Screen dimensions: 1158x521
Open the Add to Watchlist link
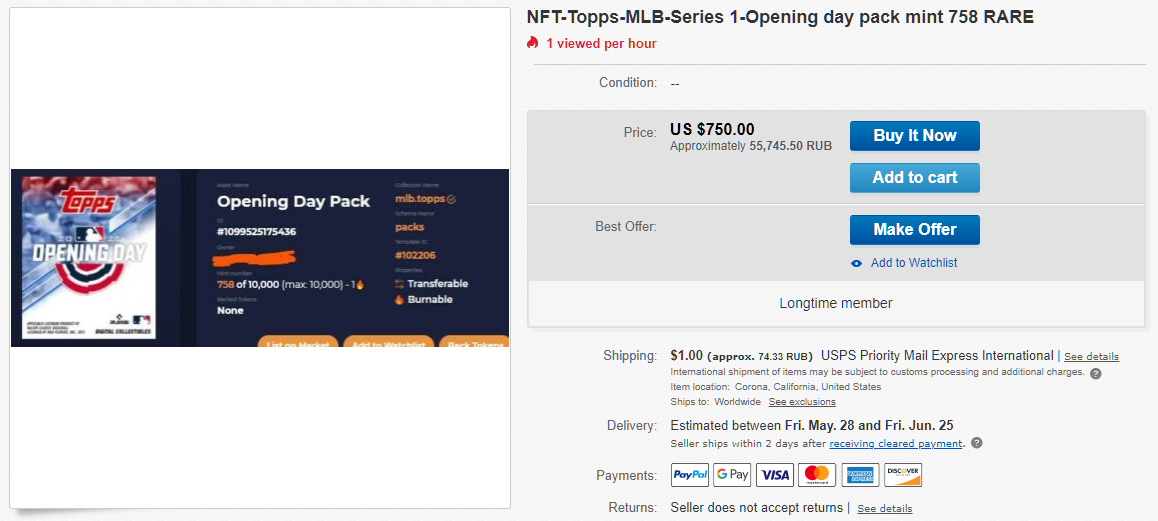pos(913,263)
